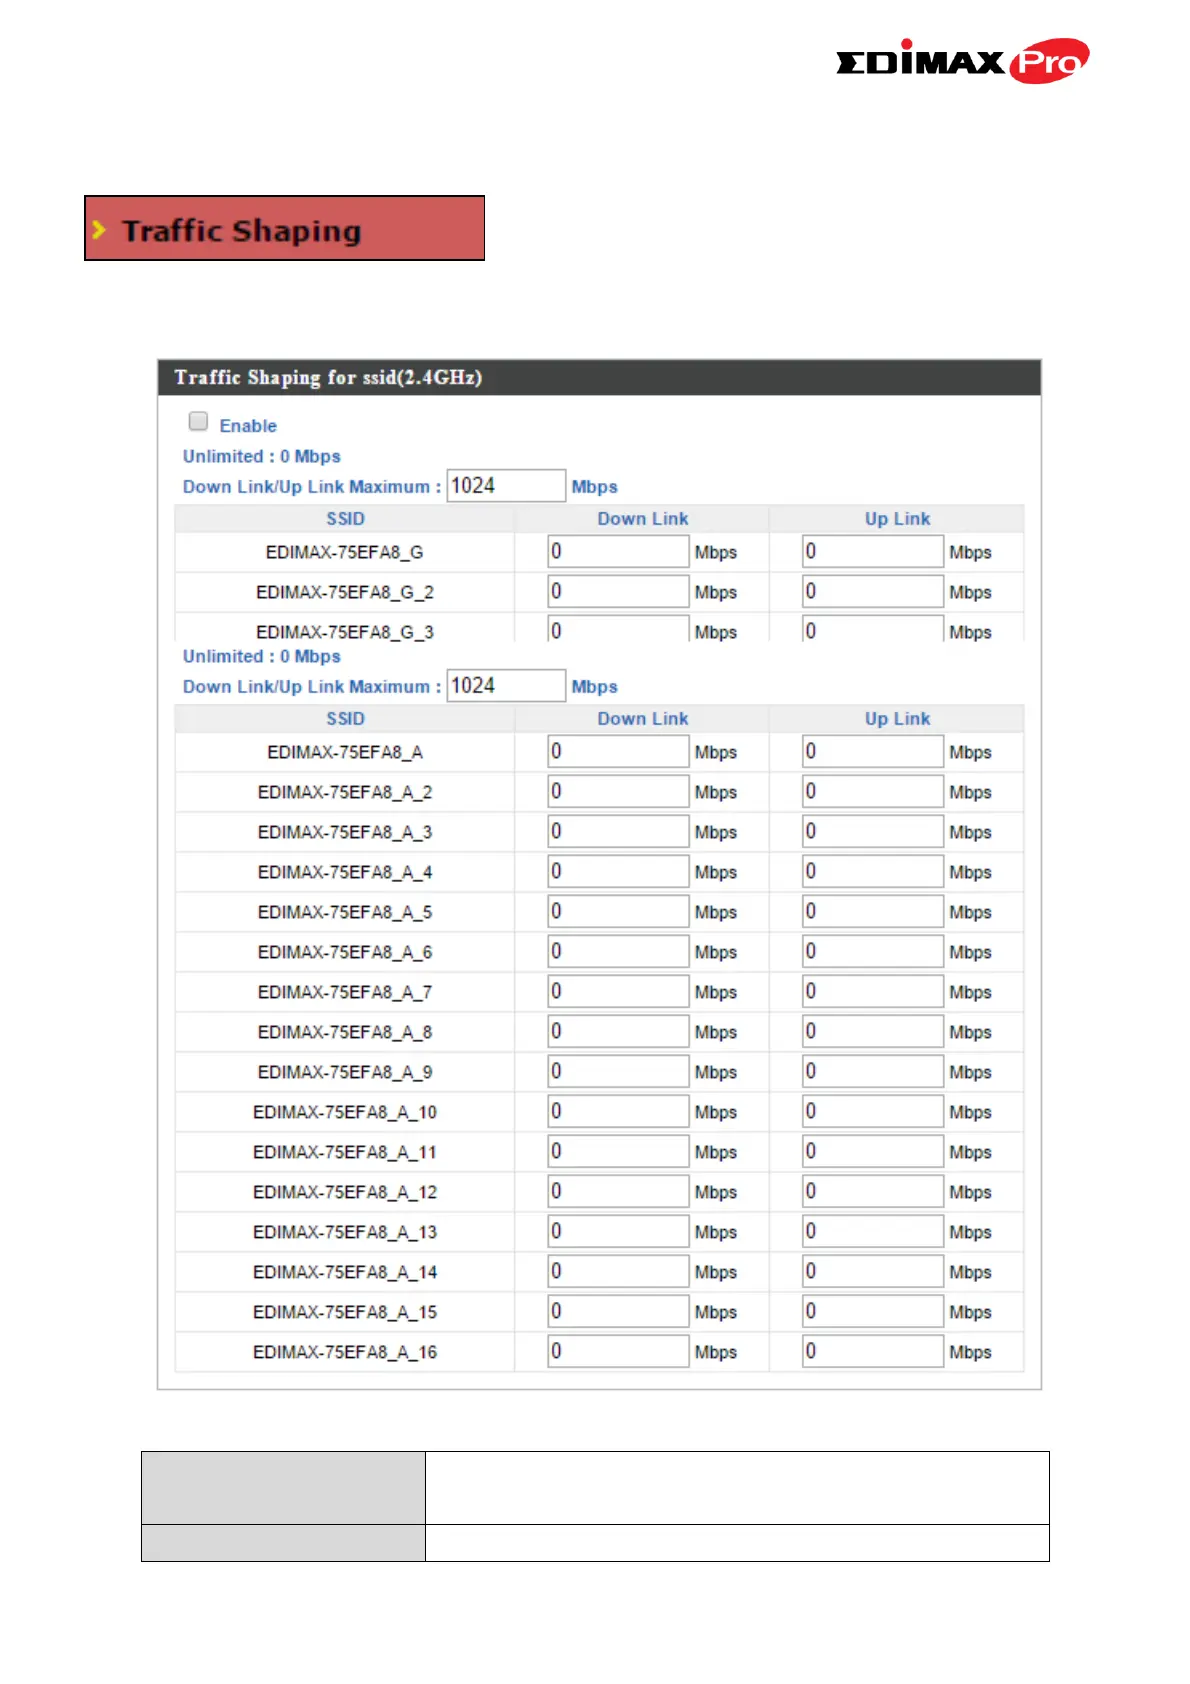Set Up Link for EDIMAX-75EFA8_A_9
This screenshot has height=1684, width=1190.
873,1072
